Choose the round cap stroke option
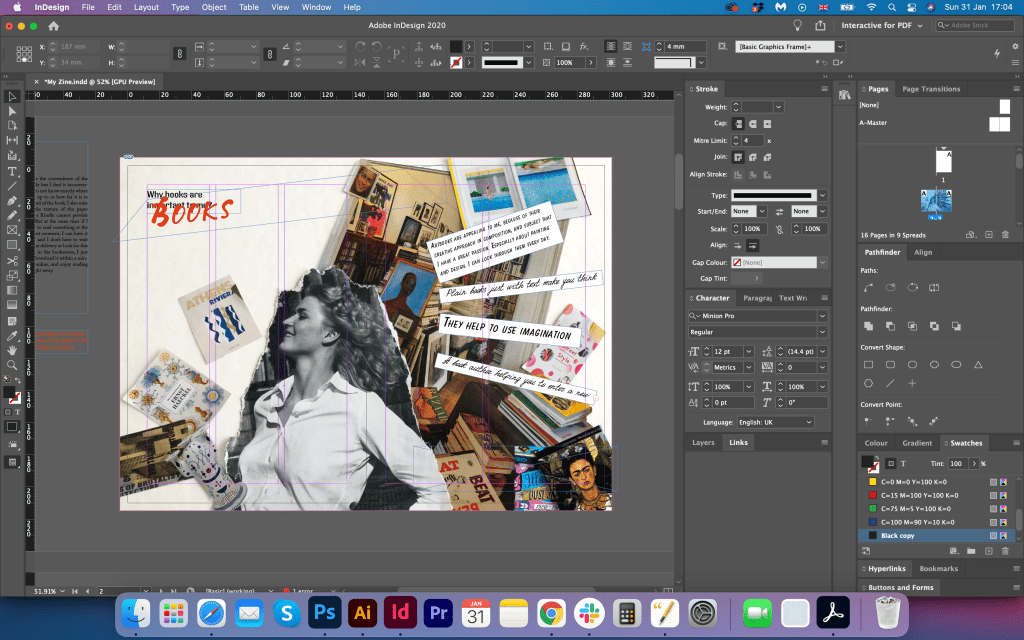The image size is (1024, 640). pos(752,123)
